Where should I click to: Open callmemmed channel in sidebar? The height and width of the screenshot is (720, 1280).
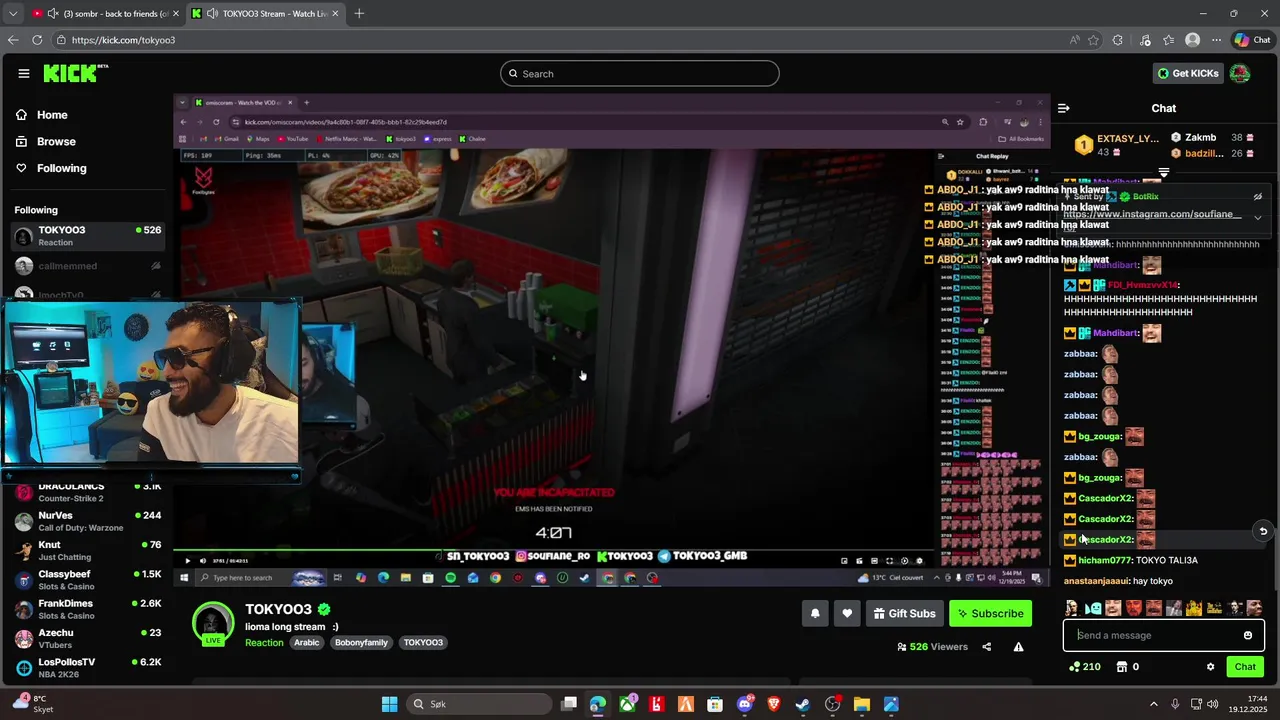click(x=88, y=266)
